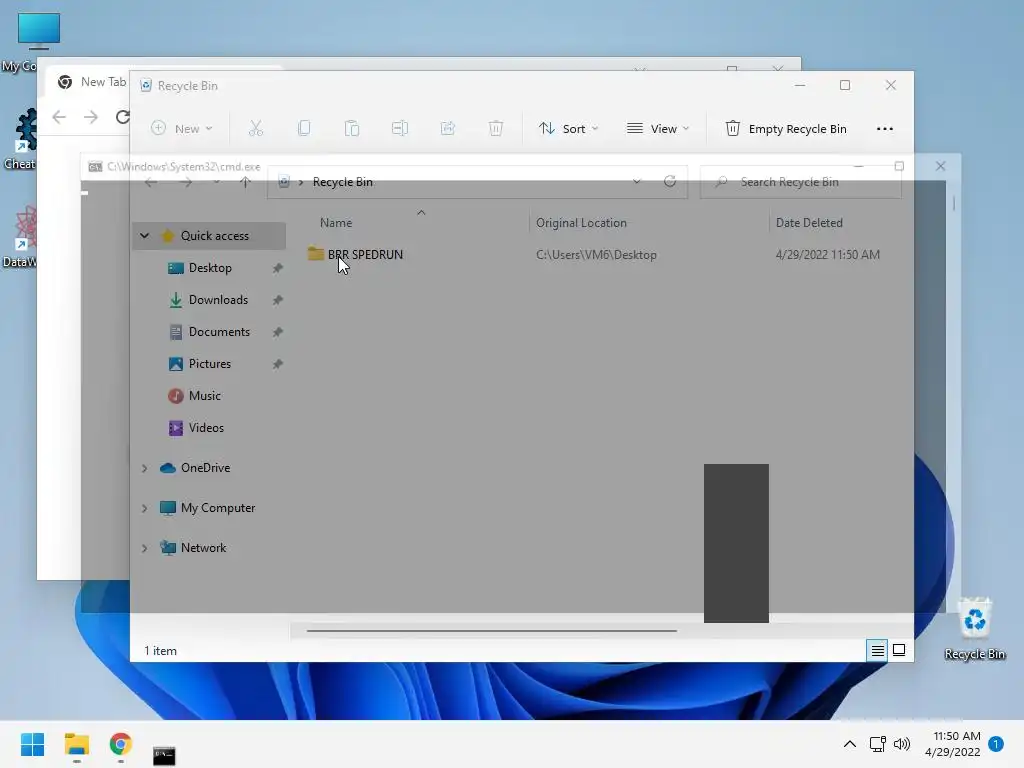Expand the OneDrive tree node
Viewport: 1024px width, 768px height.
(x=144, y=468)
